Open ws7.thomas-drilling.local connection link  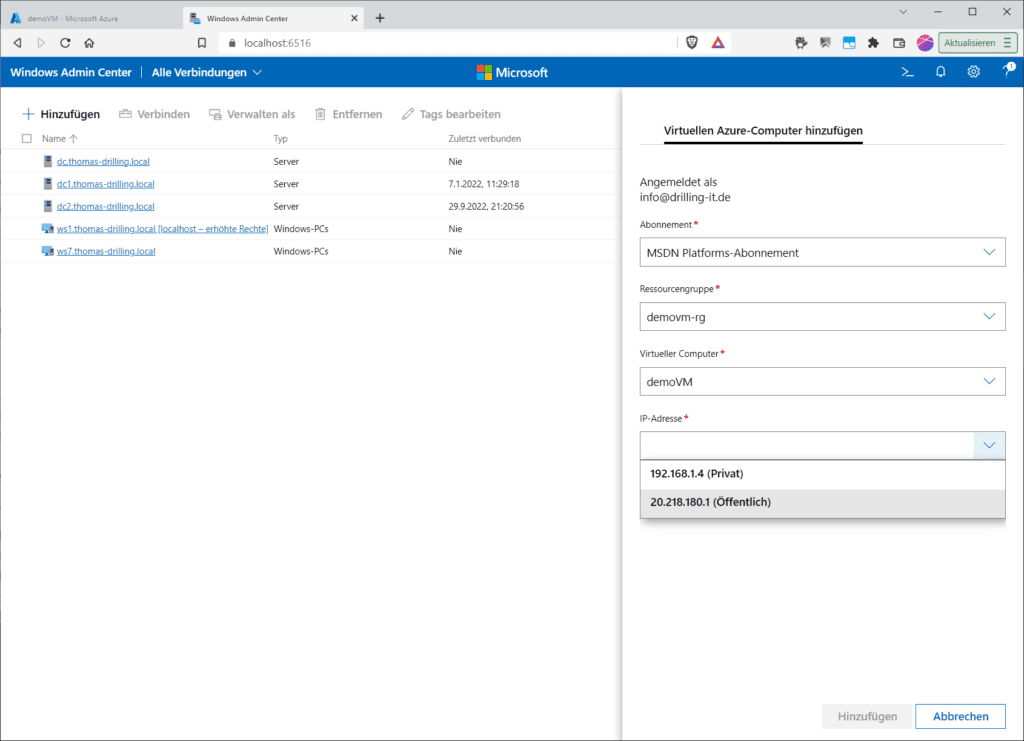[x=106, y=251]
